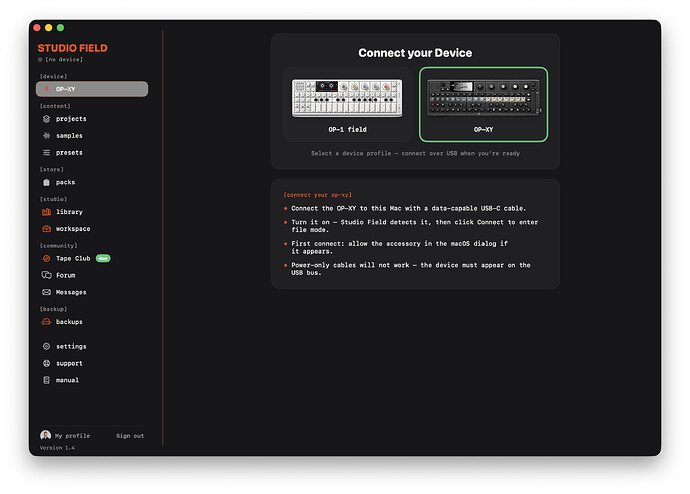Open settings
This screenshot has width=690, height=494.
(x=92, y=347)
